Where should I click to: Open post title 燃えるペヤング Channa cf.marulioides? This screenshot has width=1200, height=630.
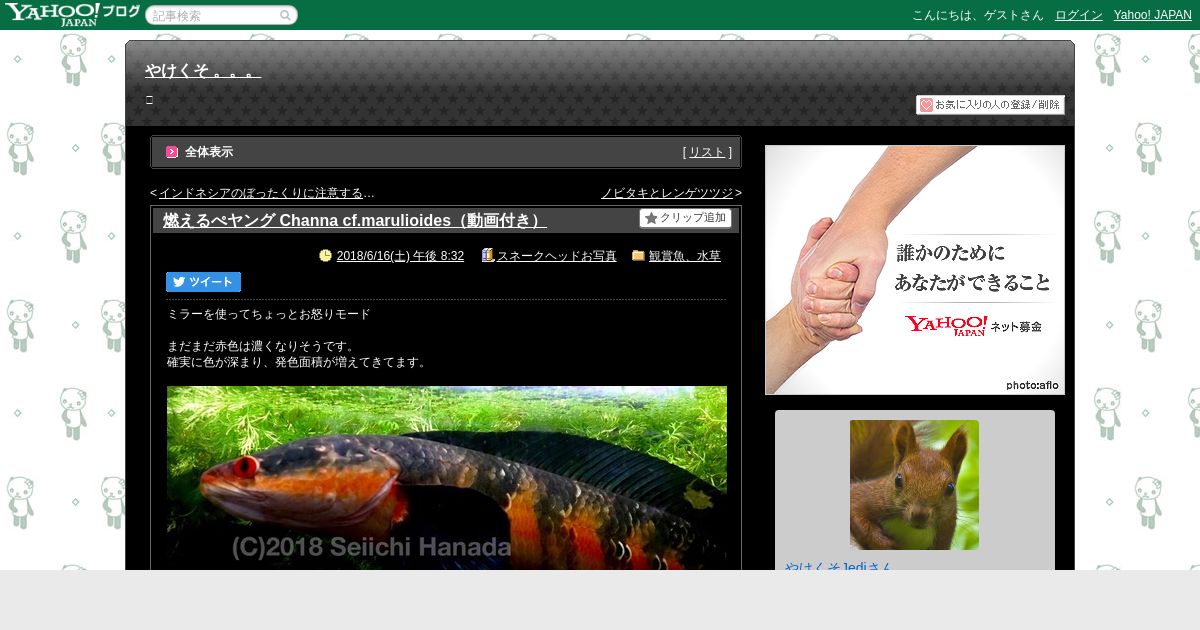[x=354, y=220]
